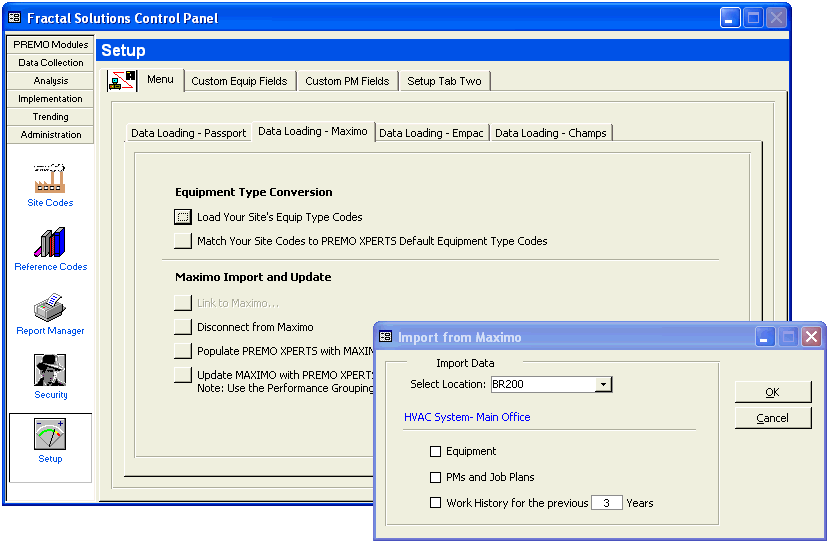Screen dimensions: 830x543
Task: Click Cancel in Import from Maximo
Action: [x=773, y=418]
